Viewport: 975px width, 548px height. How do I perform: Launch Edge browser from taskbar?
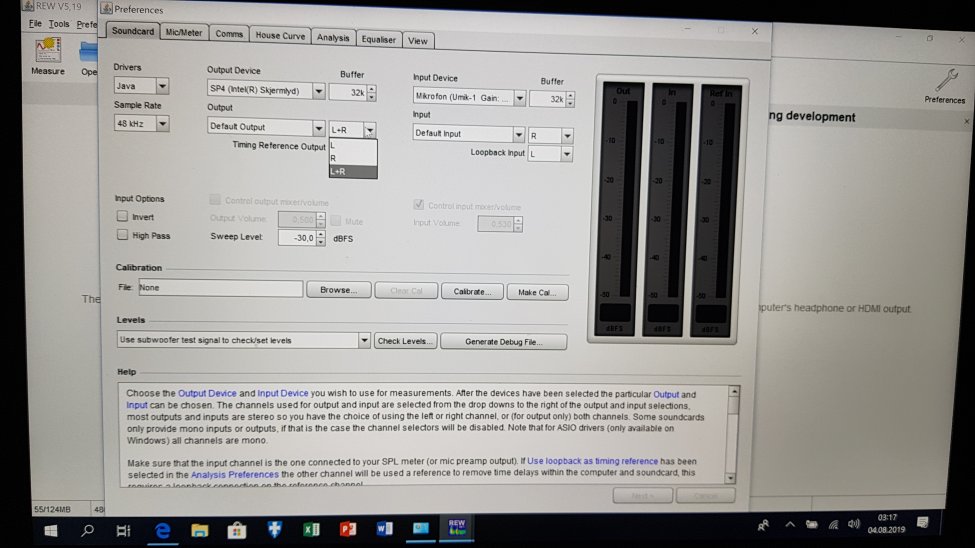[x=162, y=531]
